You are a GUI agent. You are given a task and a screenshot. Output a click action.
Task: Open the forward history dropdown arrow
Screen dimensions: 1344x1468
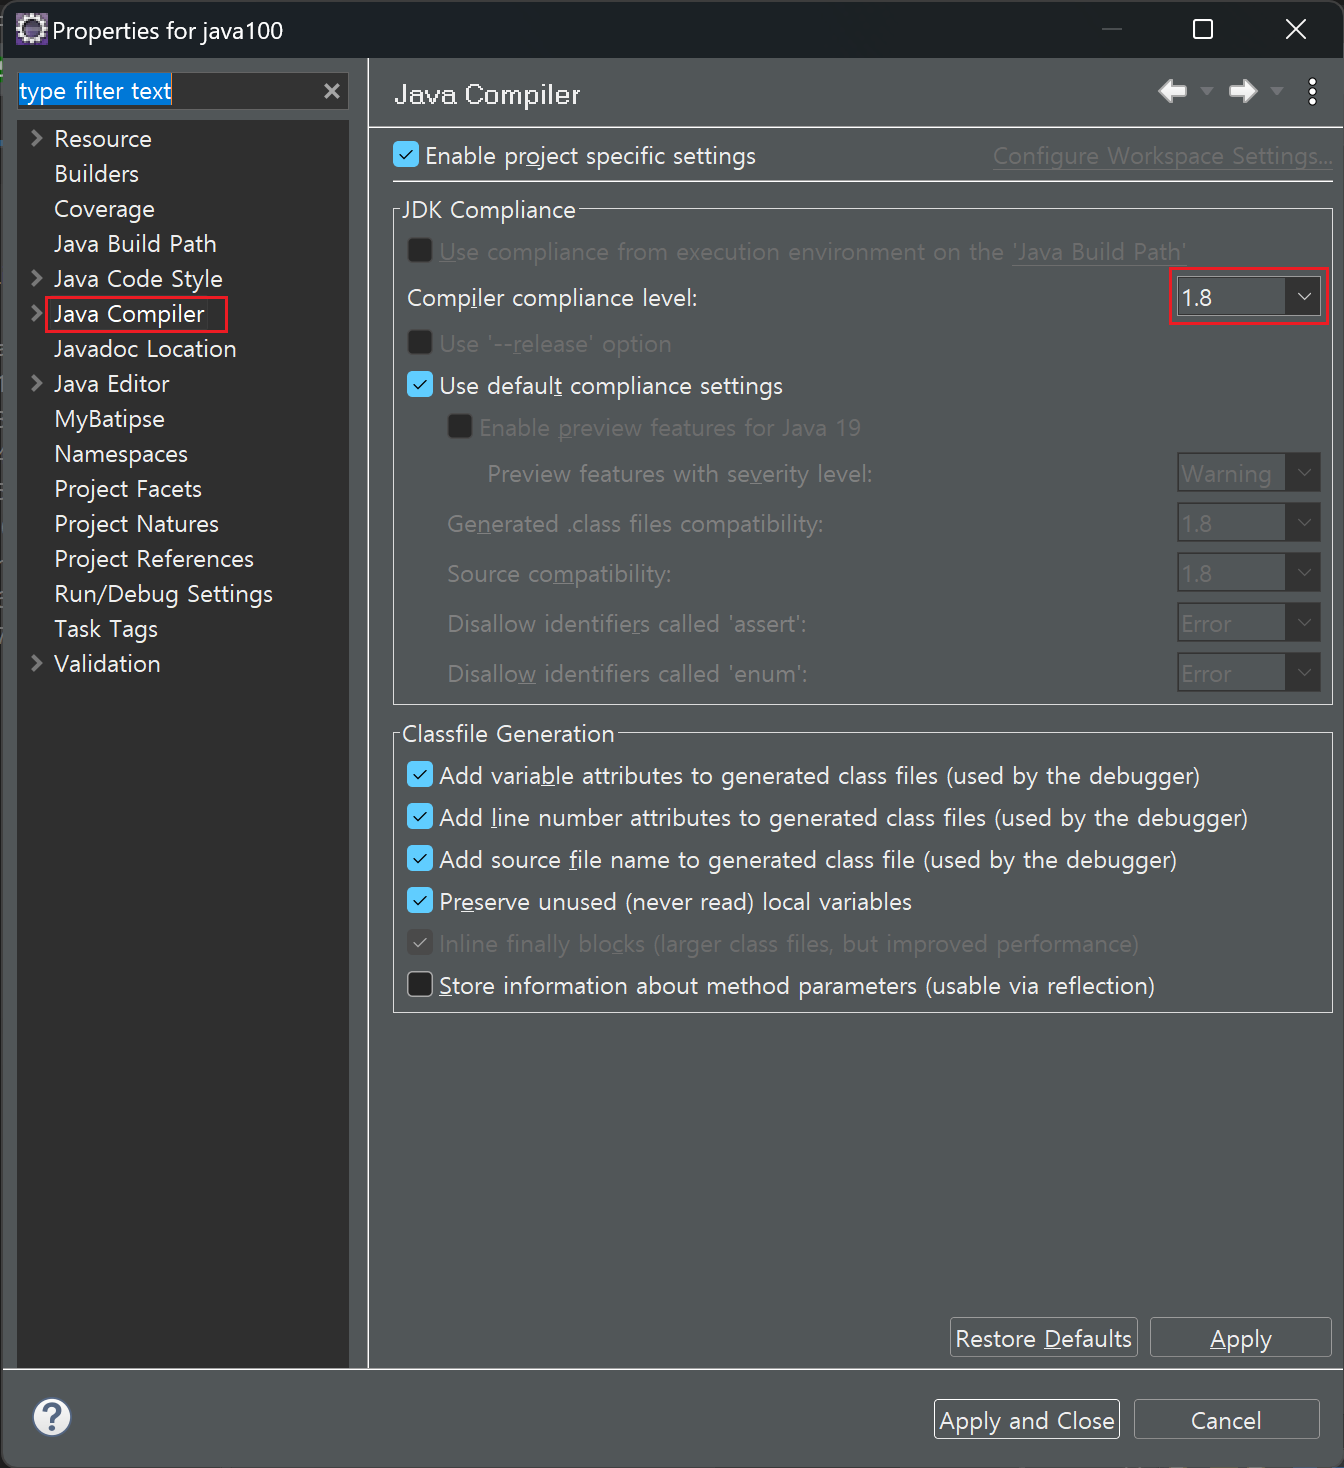point(1276,92)
